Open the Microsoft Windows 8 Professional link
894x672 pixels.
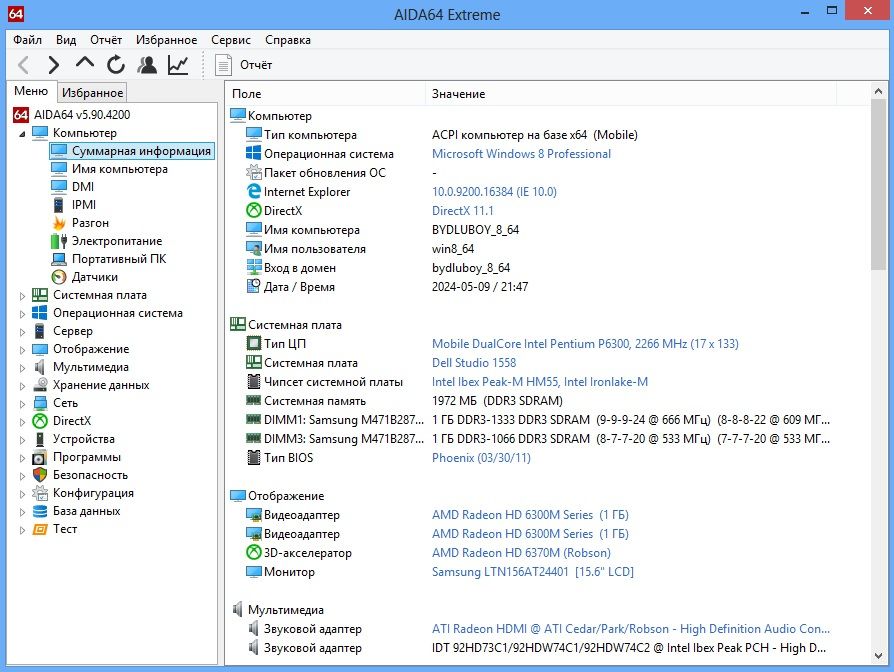pos(521,154)
